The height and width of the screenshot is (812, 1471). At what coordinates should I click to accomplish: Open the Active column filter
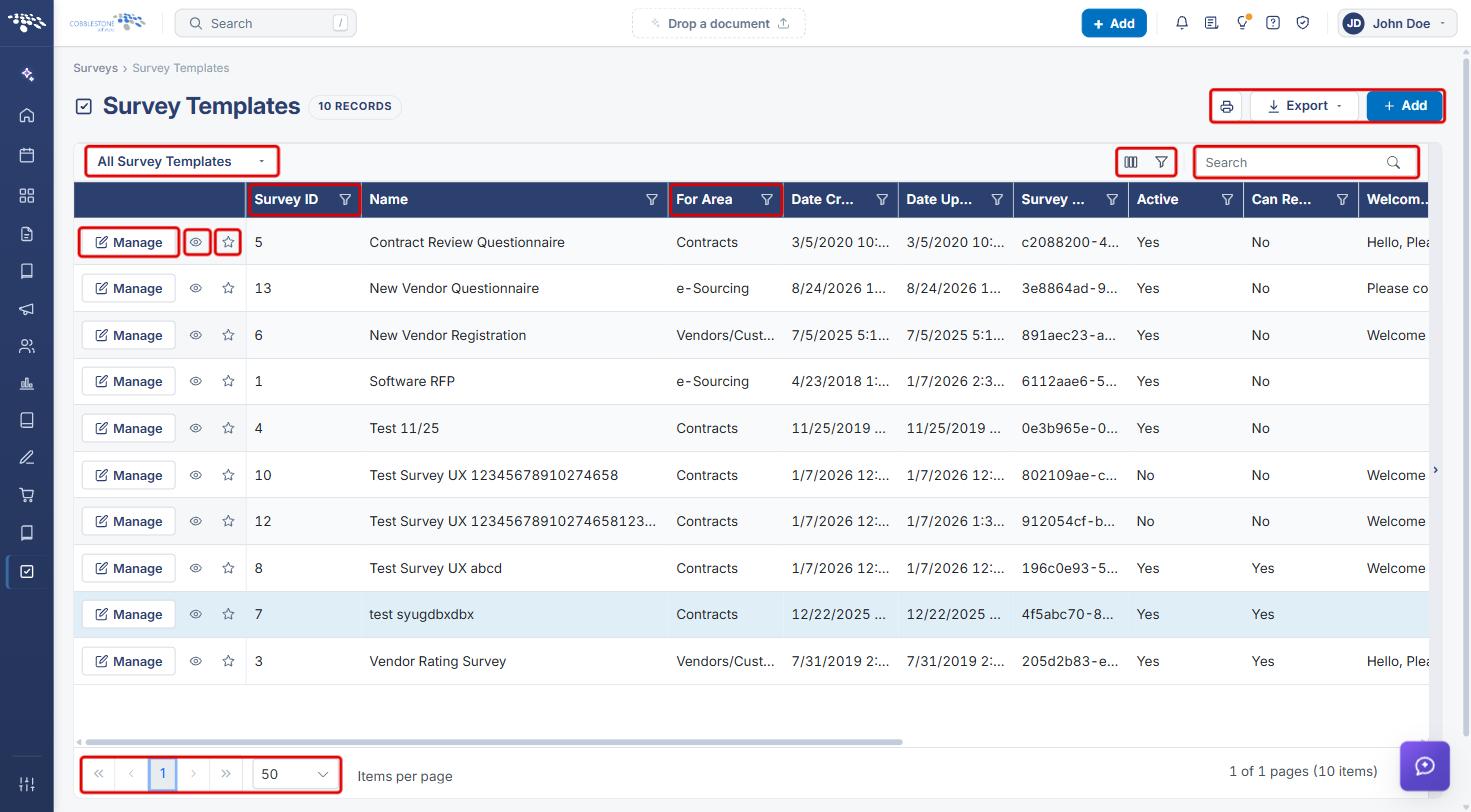coord(1227,200)
